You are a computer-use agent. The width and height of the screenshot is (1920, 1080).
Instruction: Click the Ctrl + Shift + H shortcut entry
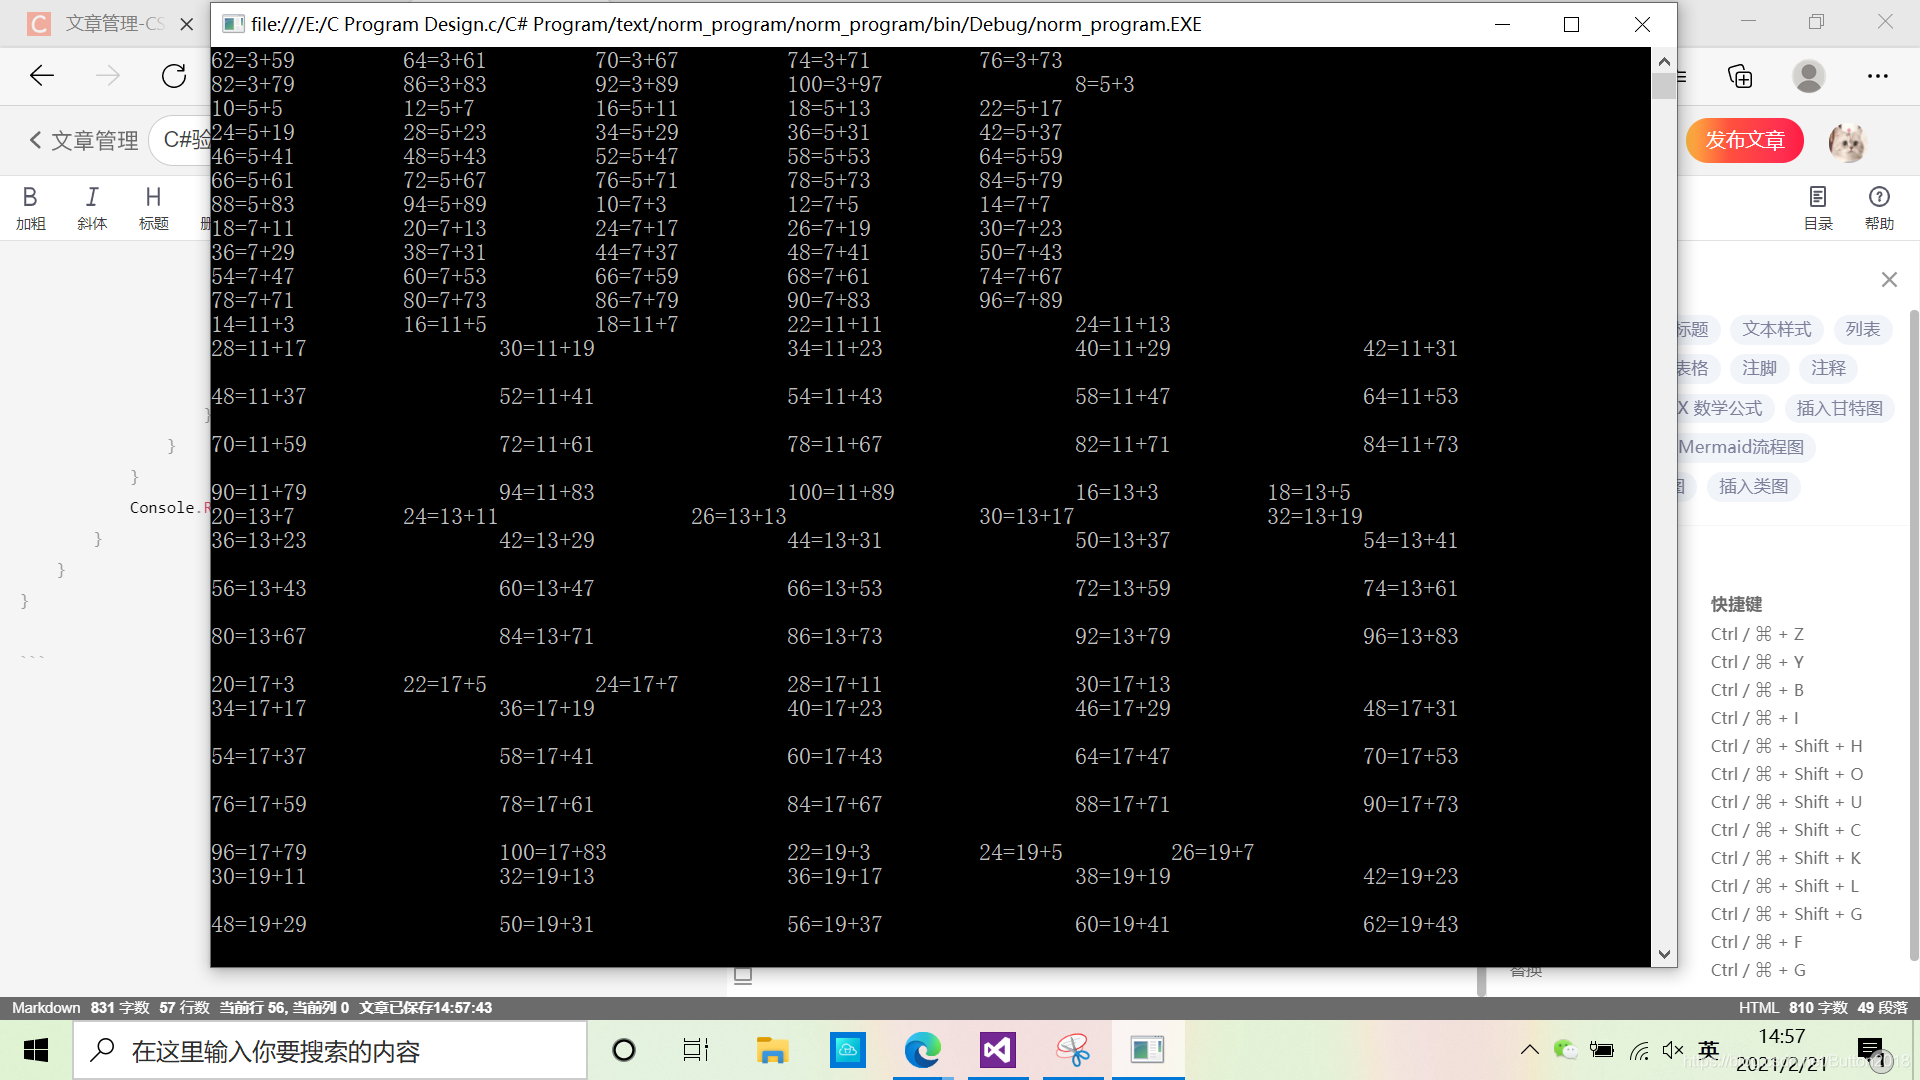(1786, 746)
